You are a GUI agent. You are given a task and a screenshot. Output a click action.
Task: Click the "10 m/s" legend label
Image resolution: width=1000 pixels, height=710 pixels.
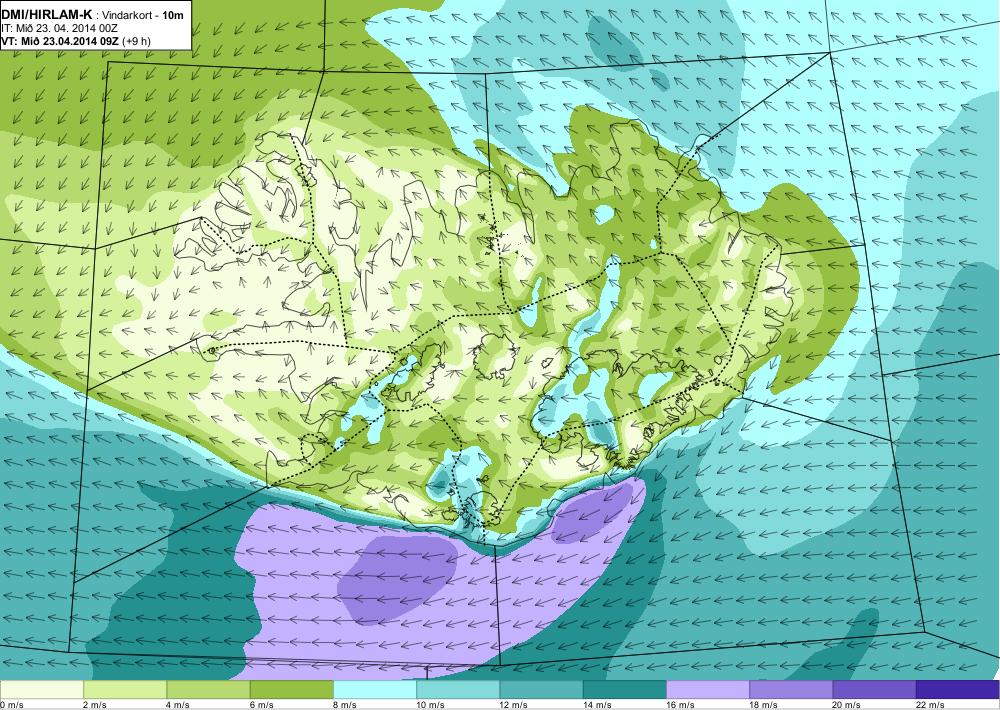tap(430, 705)
